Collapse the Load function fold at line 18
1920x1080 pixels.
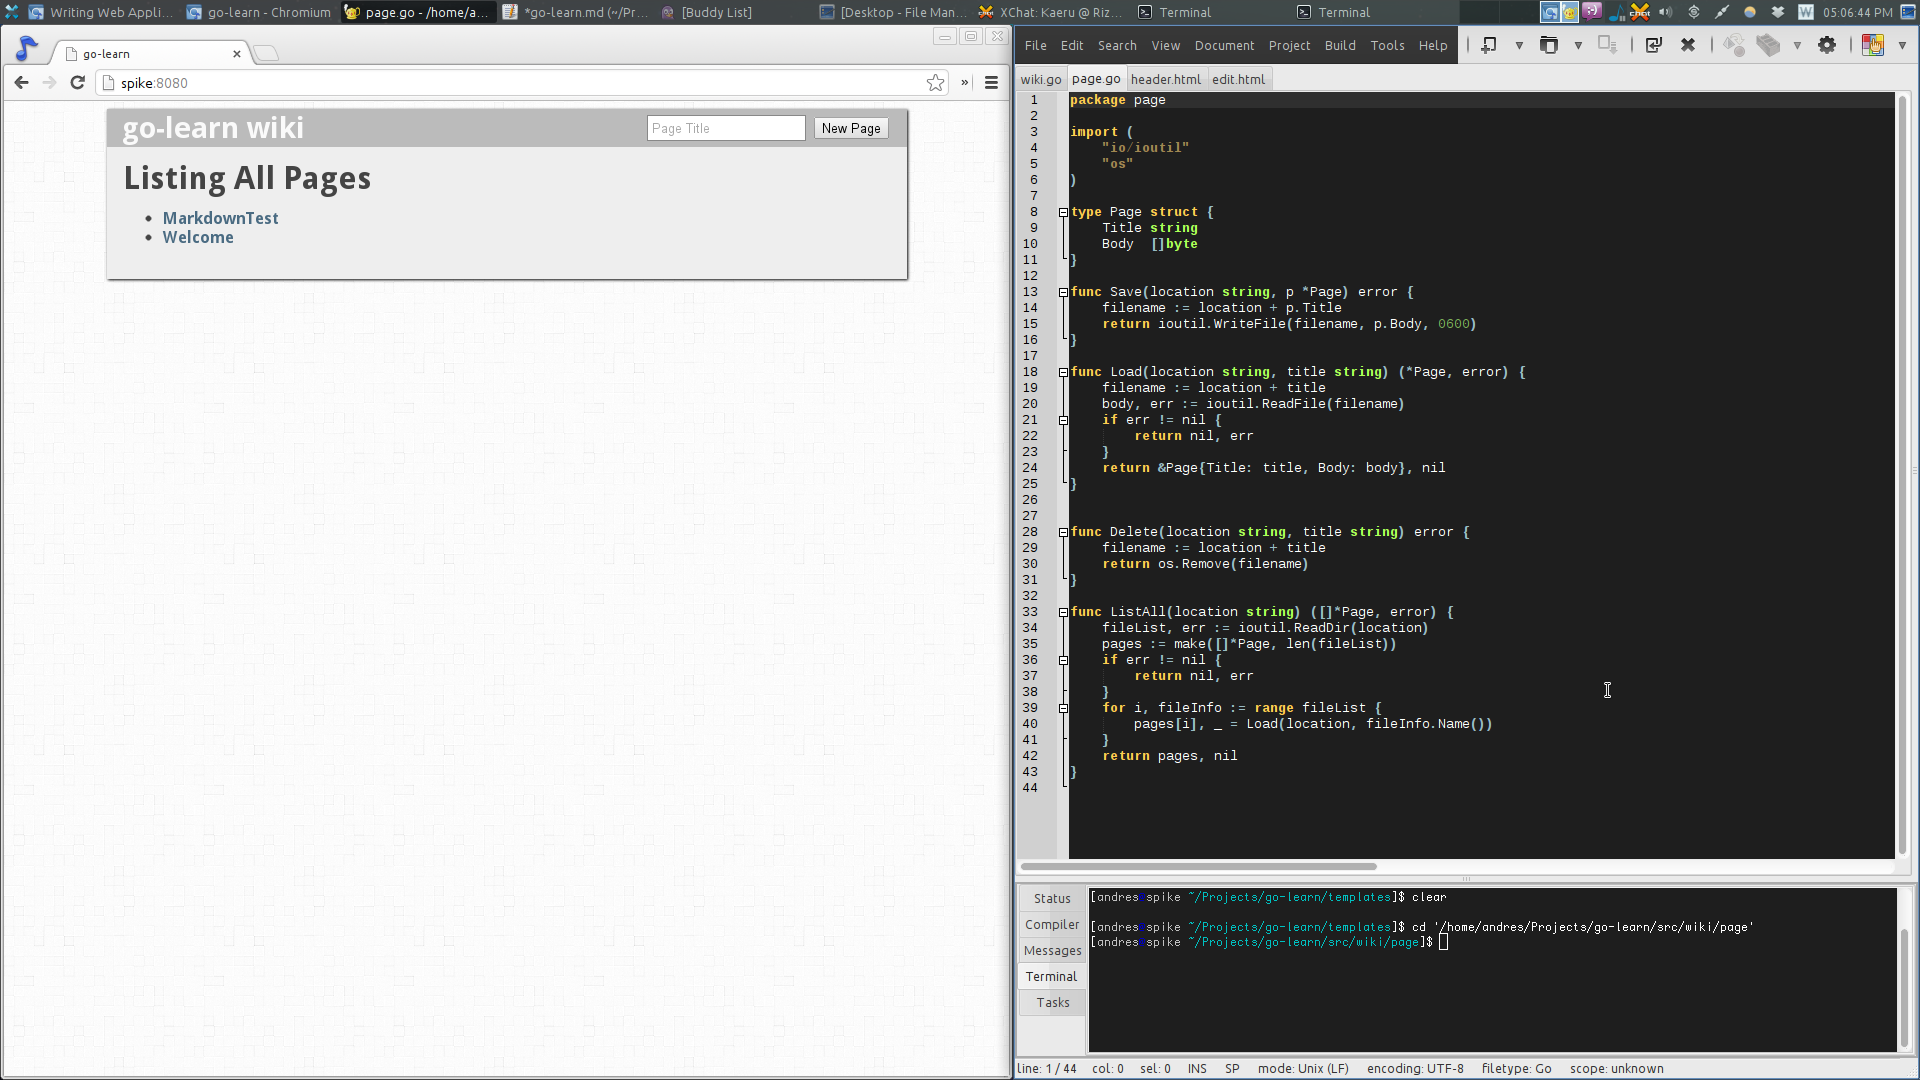[1063, 372]
